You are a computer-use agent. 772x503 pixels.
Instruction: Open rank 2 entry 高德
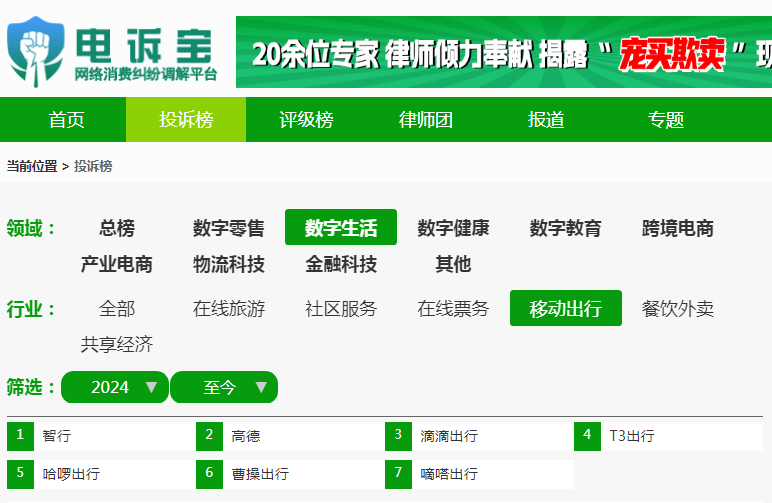[x=290, y=436]
